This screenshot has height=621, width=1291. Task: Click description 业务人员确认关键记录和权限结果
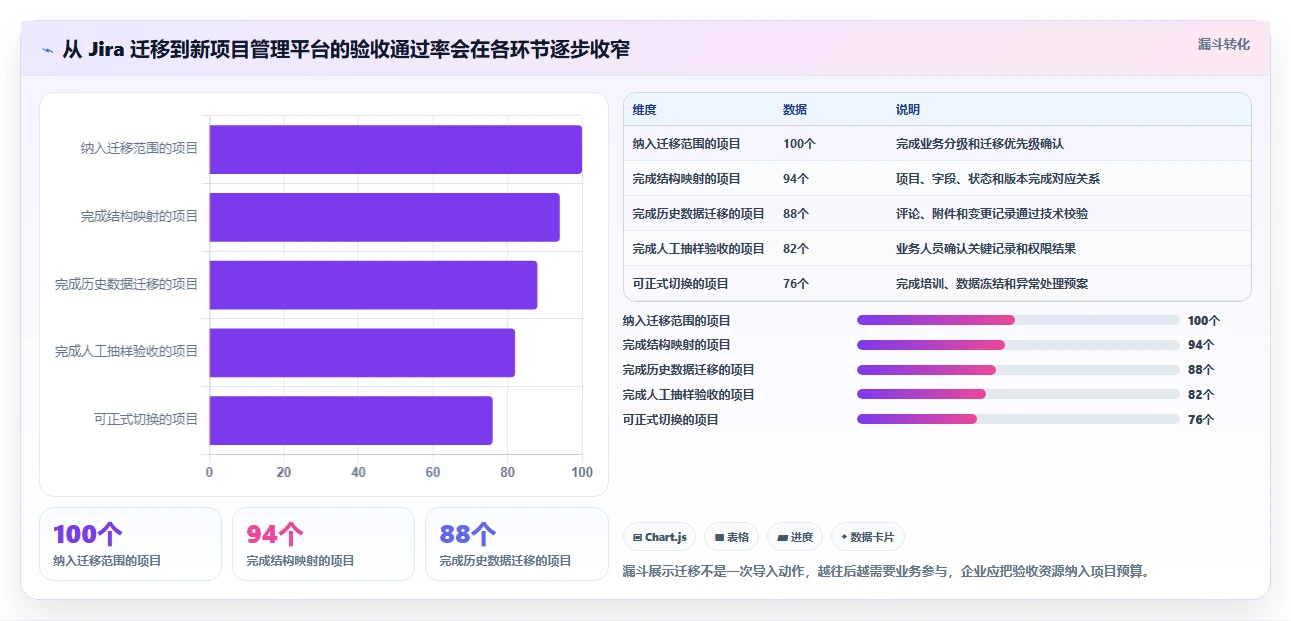986,249
